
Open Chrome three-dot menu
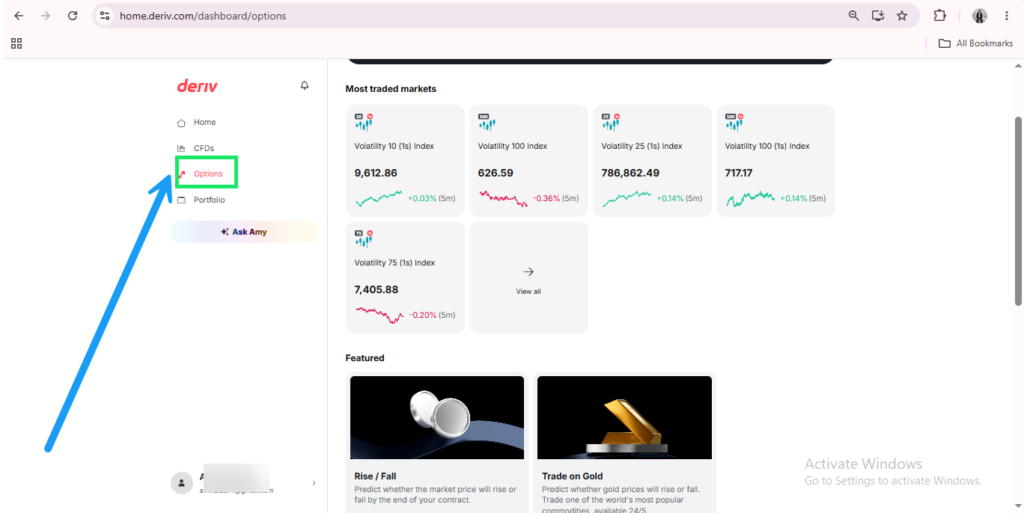(x=1006, y=16)
